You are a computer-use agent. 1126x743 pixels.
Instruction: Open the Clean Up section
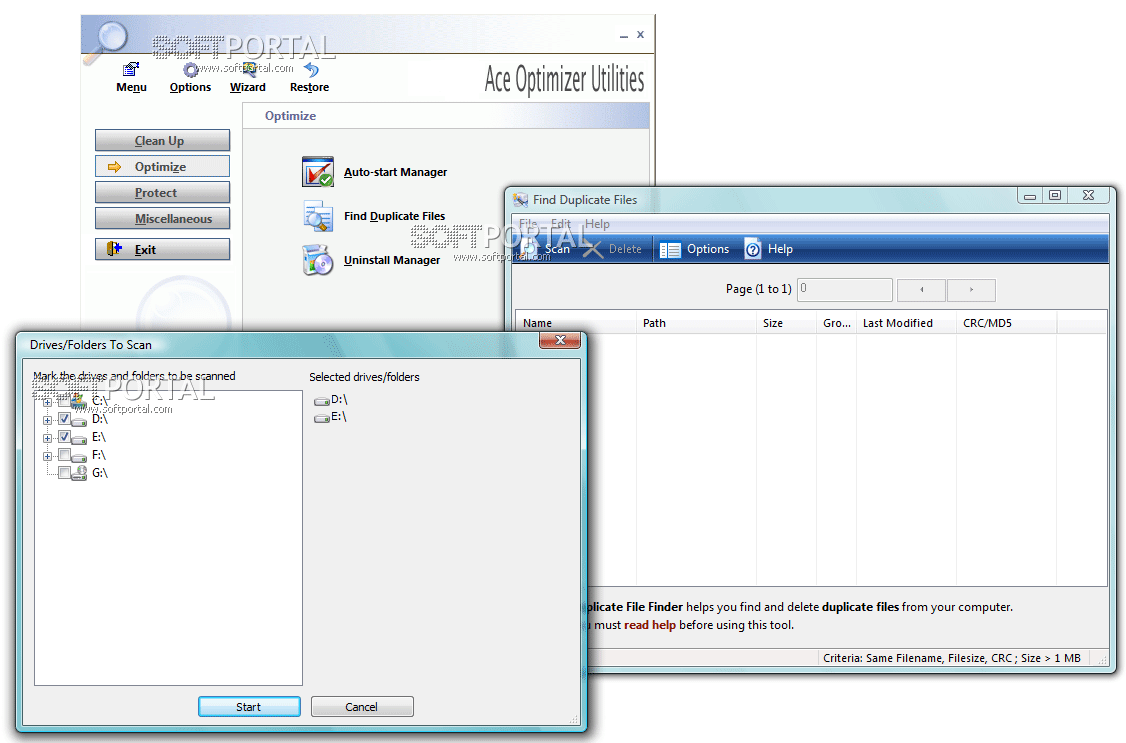pyautogui.click(x=162, y=141)
